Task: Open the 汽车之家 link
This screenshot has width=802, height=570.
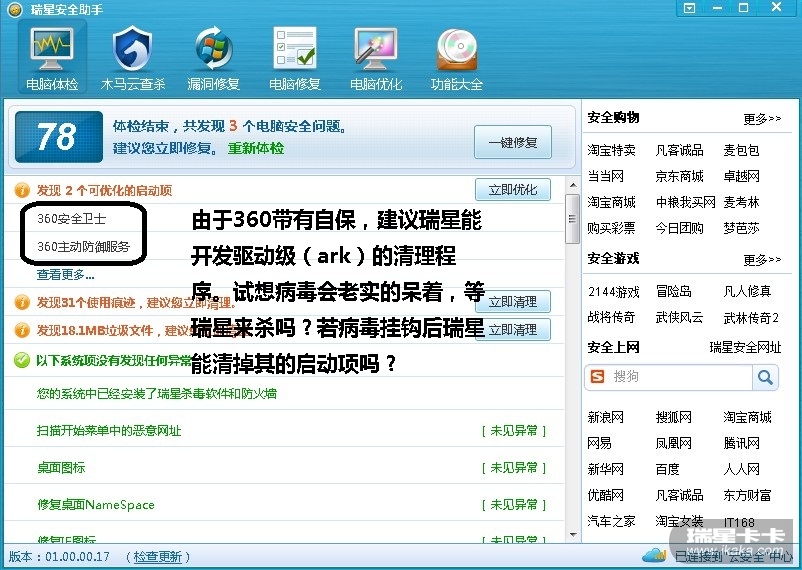Action: pos(611,521)
